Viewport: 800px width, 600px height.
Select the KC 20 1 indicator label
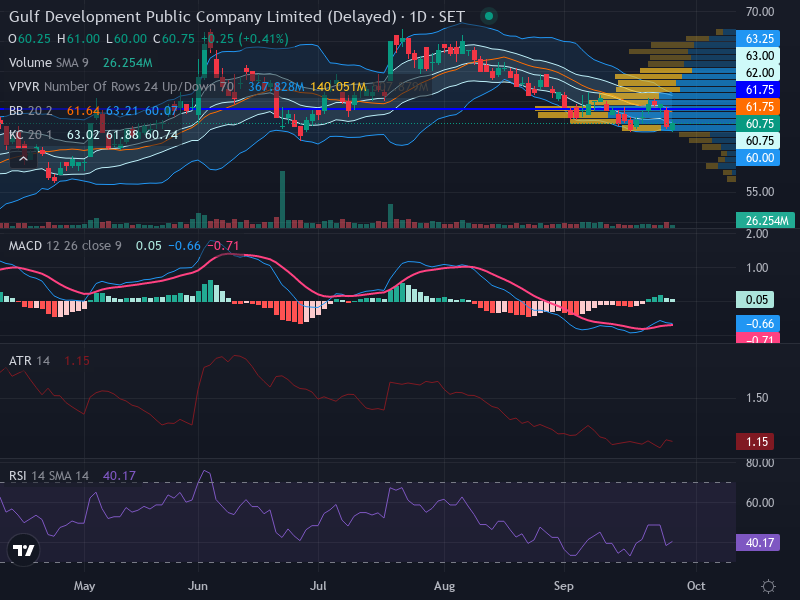pyautogui.click(x=30, y=135)
